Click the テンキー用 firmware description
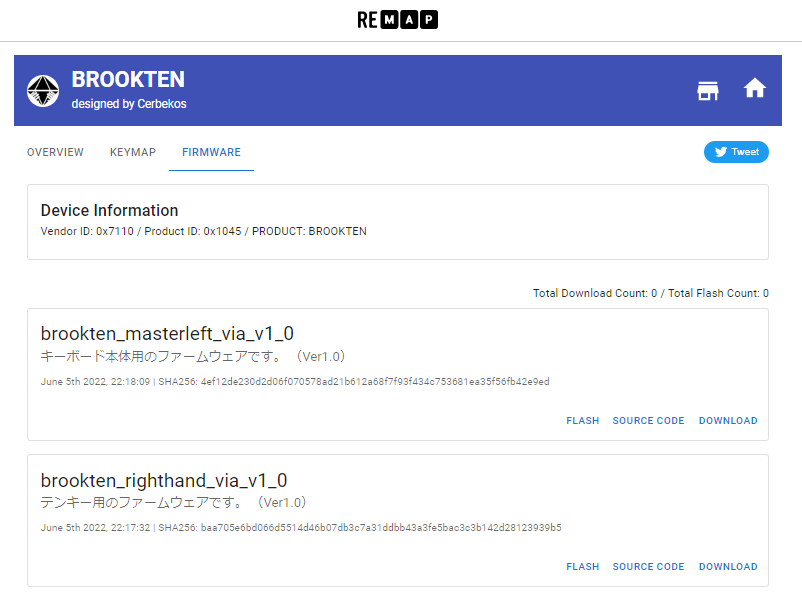The width and height of the screenshot is (802, 615). [x=173, y=502]
